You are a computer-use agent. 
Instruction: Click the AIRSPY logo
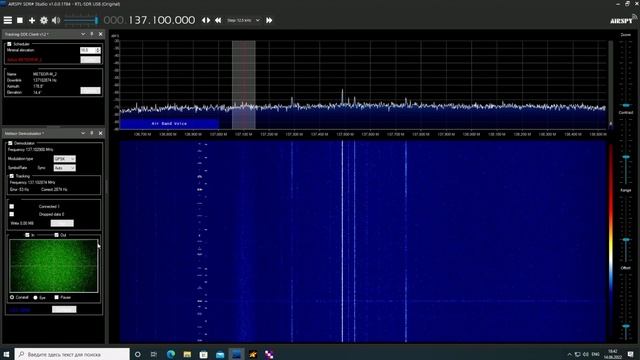coord(622,20)
